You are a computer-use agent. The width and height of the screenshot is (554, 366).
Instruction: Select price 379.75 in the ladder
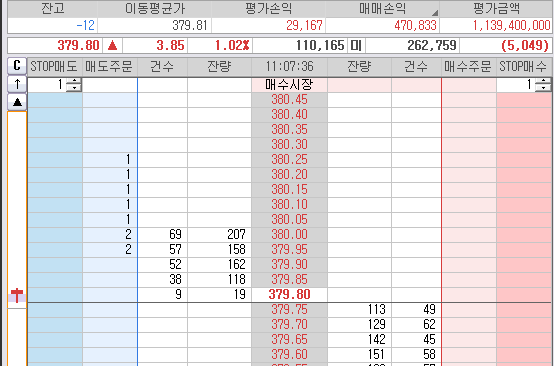(x=289, y=310)
